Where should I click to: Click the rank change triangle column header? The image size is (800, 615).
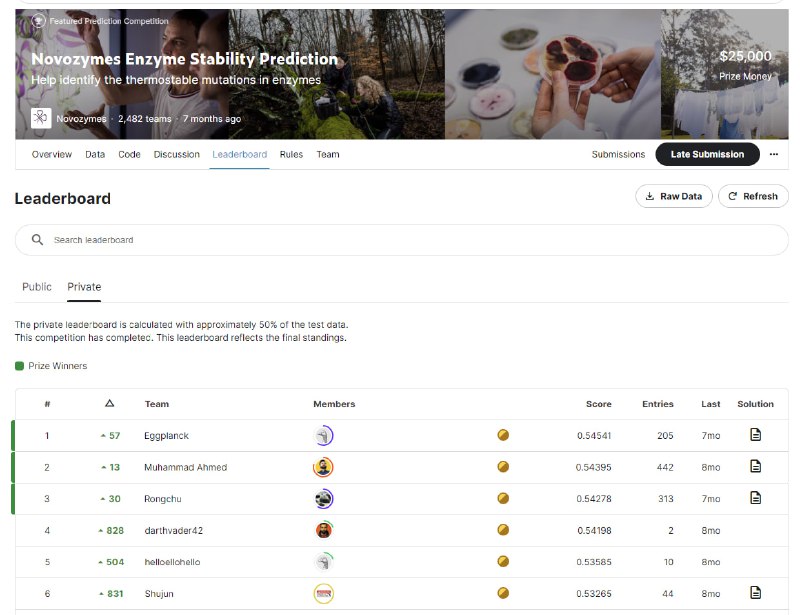coord(109,404)
